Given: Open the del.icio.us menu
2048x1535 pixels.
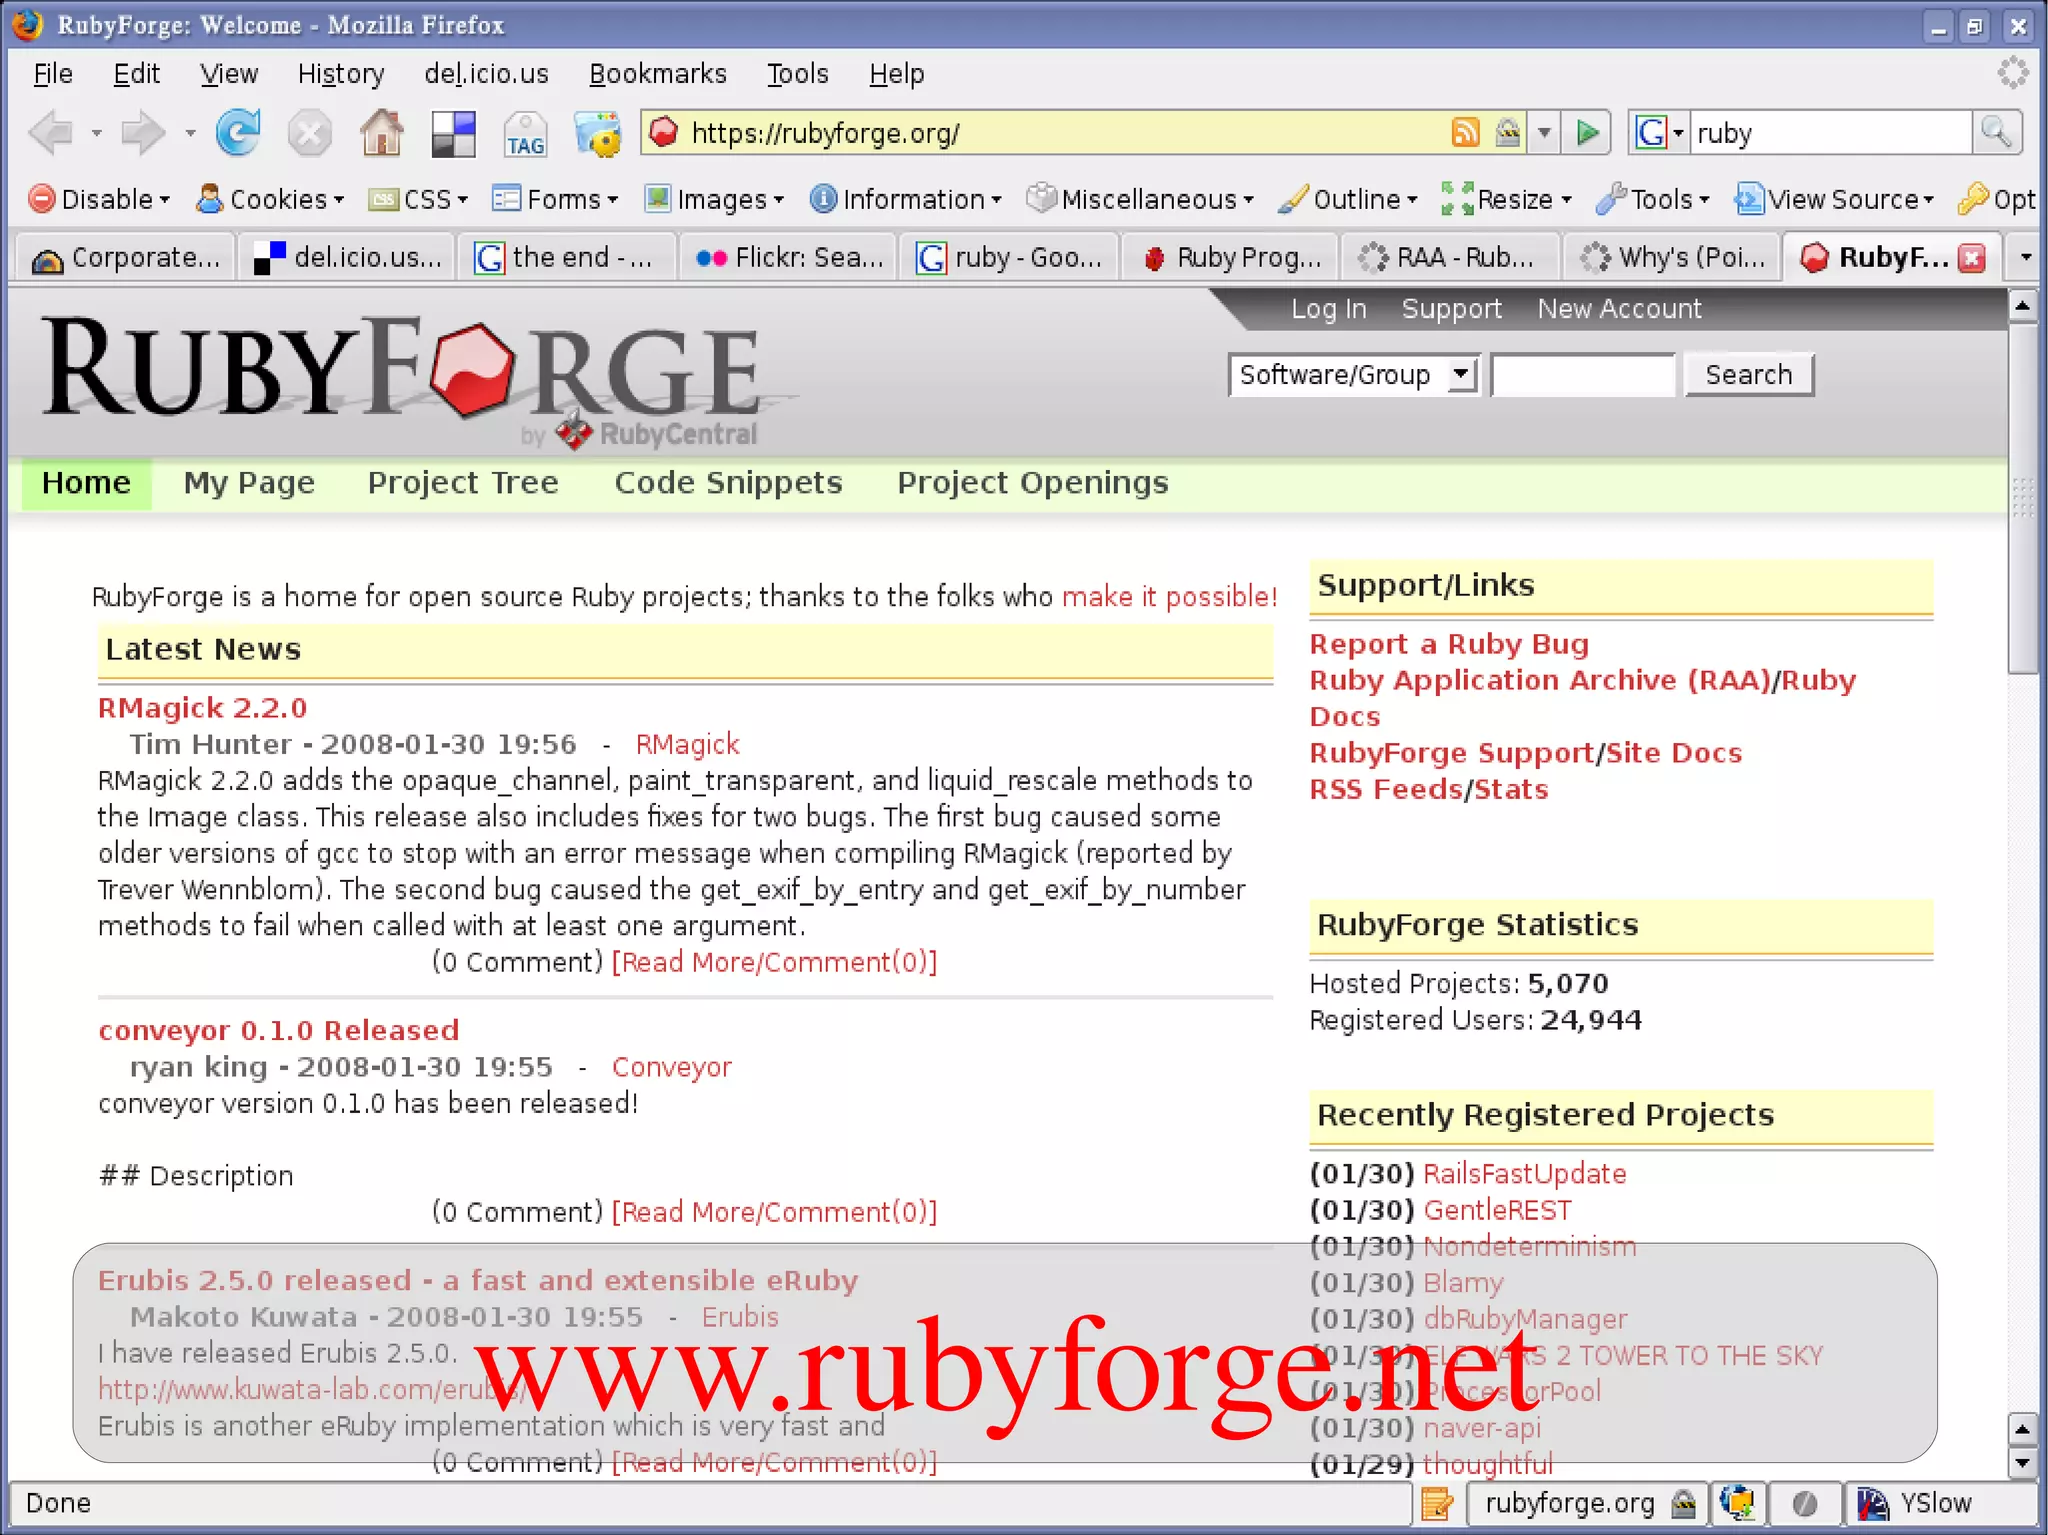Looking at the screenshot, I should tap(486, 74).
